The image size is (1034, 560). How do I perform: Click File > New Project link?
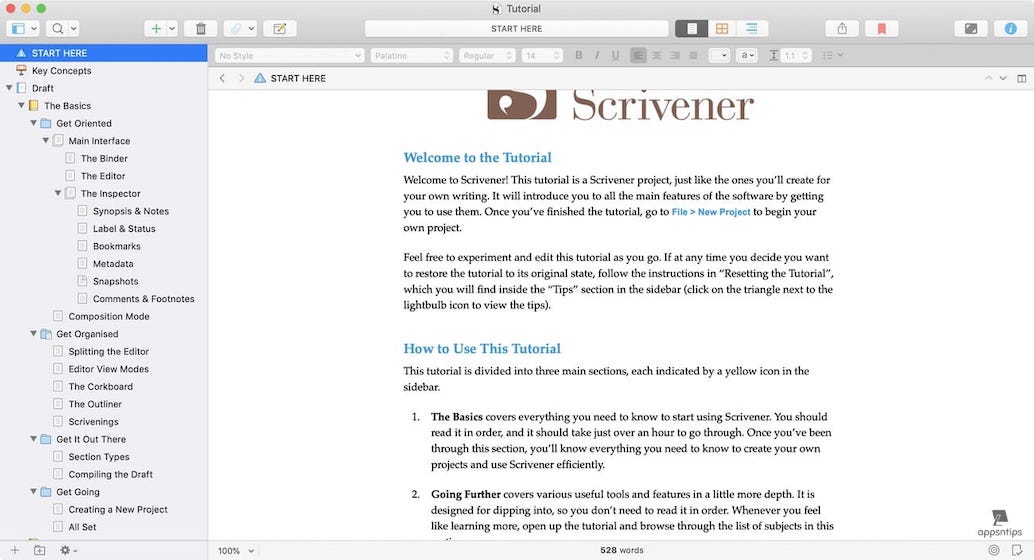coord(711,212)
